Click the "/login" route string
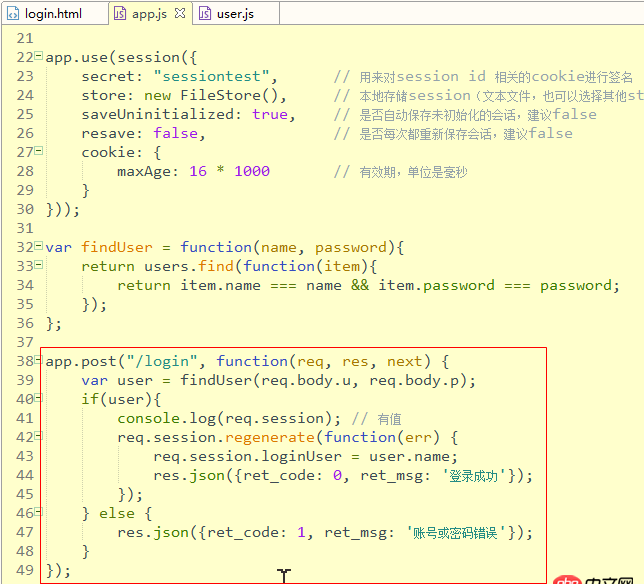This screenshot has width=644, height=584. coord(162,361)
